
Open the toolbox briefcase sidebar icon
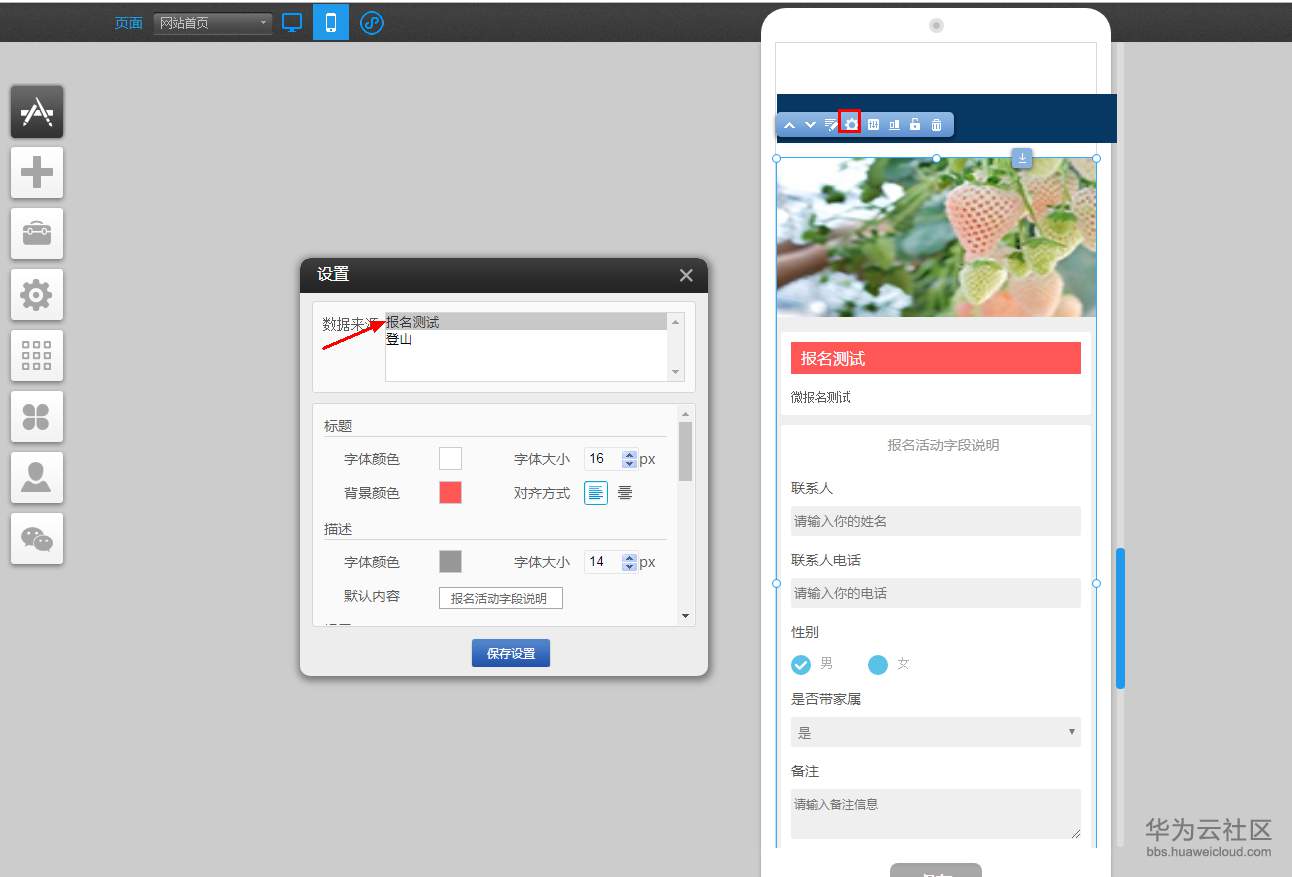(x=37, y=234)
